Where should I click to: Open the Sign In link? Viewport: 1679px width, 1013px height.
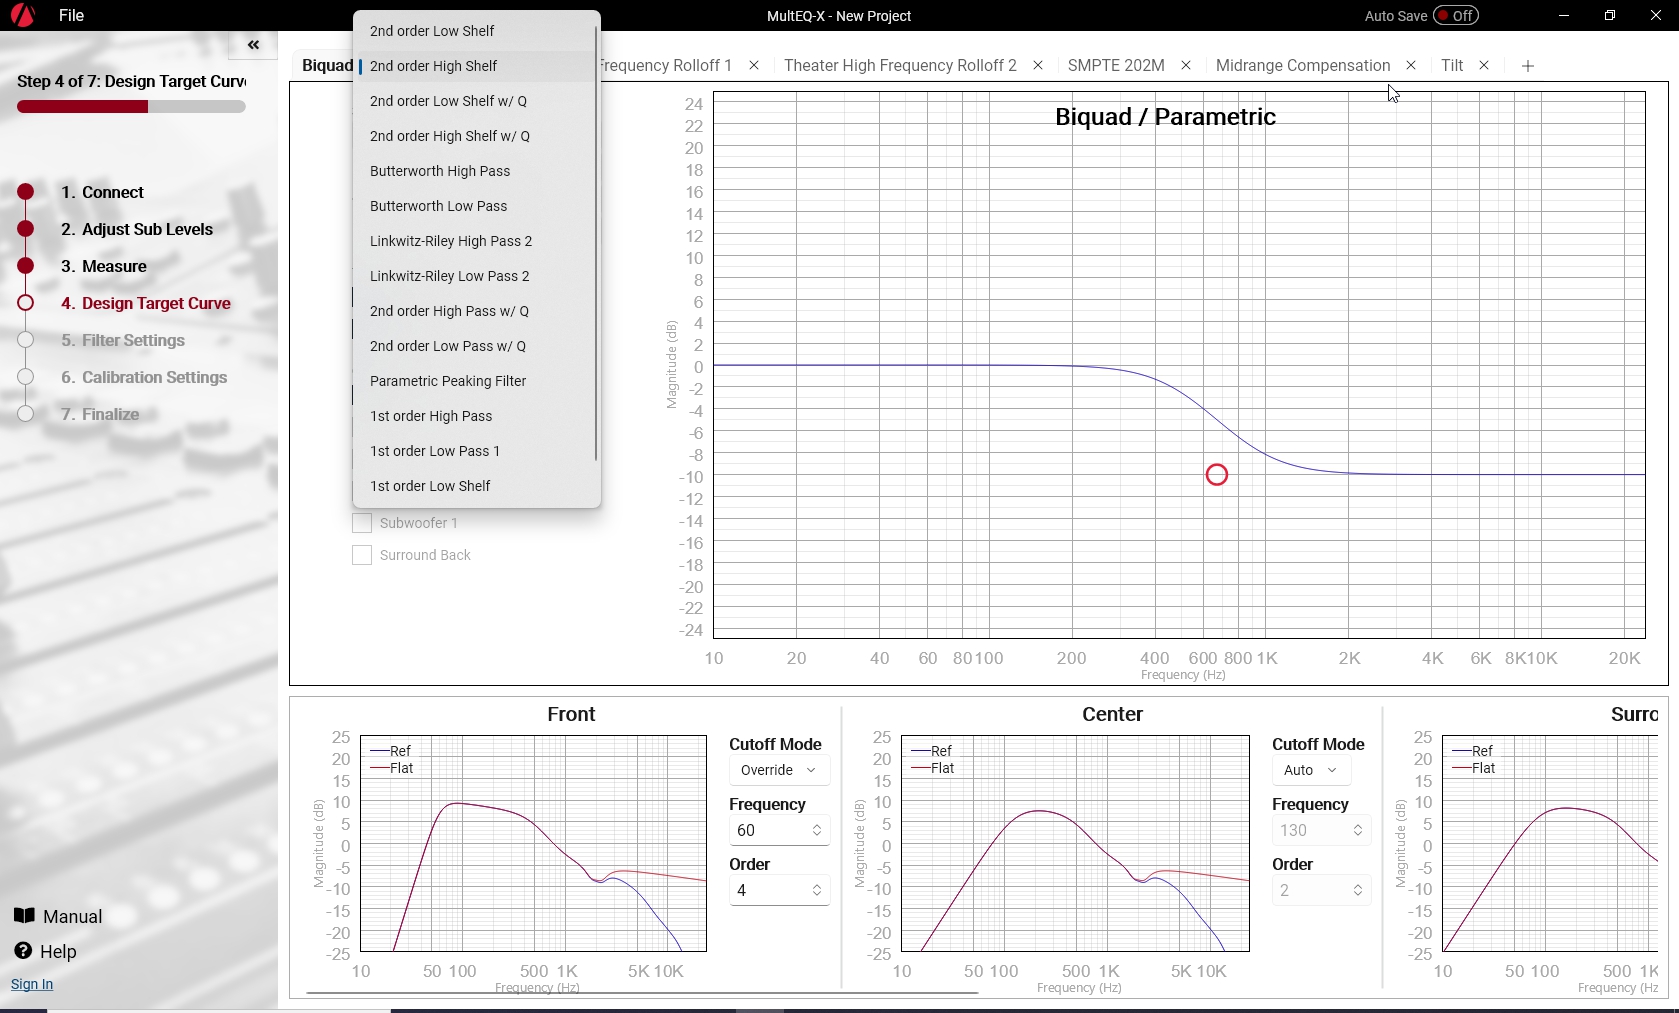point(32,984)
